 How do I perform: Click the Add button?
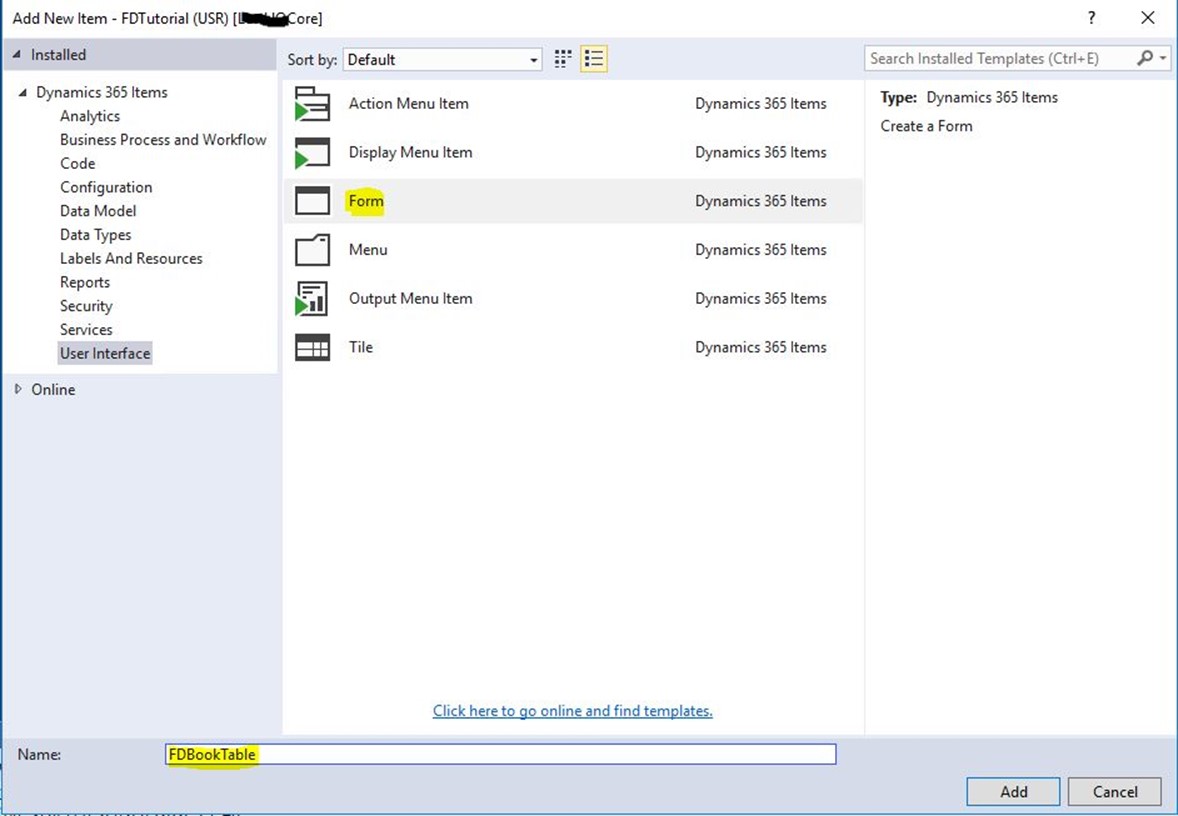1013,791
